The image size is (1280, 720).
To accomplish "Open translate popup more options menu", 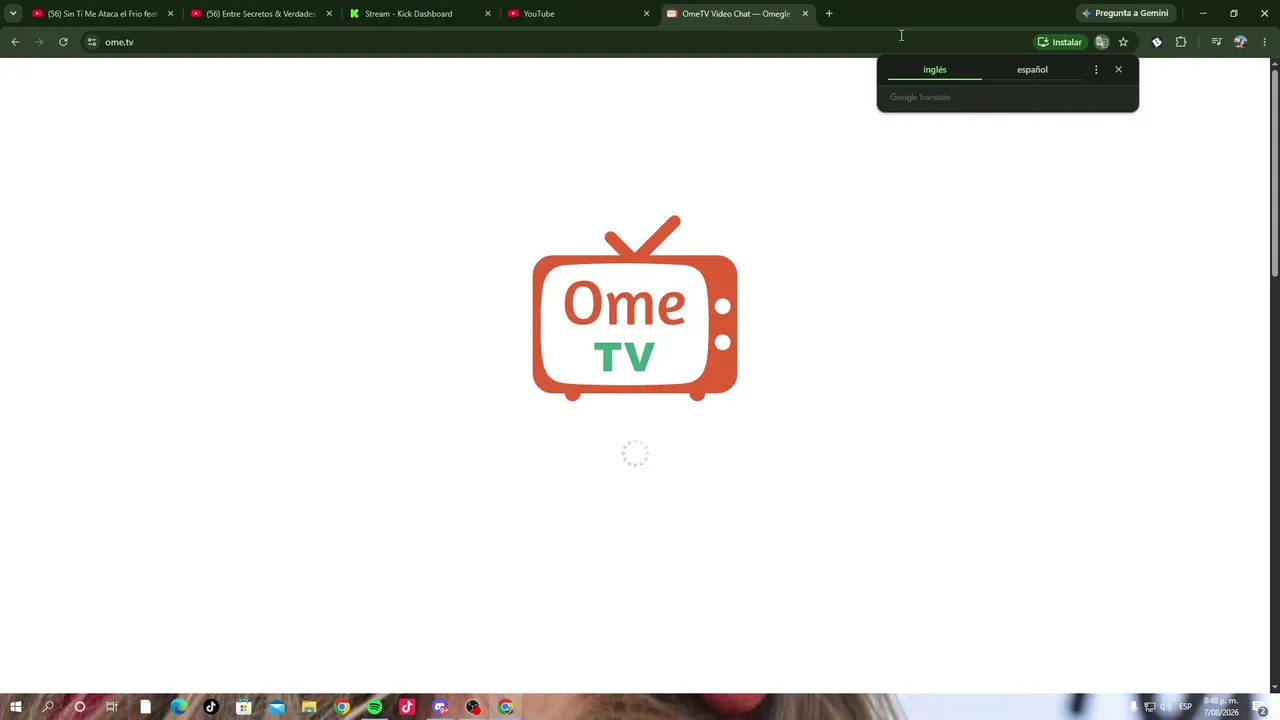I will coord(1096,70).
